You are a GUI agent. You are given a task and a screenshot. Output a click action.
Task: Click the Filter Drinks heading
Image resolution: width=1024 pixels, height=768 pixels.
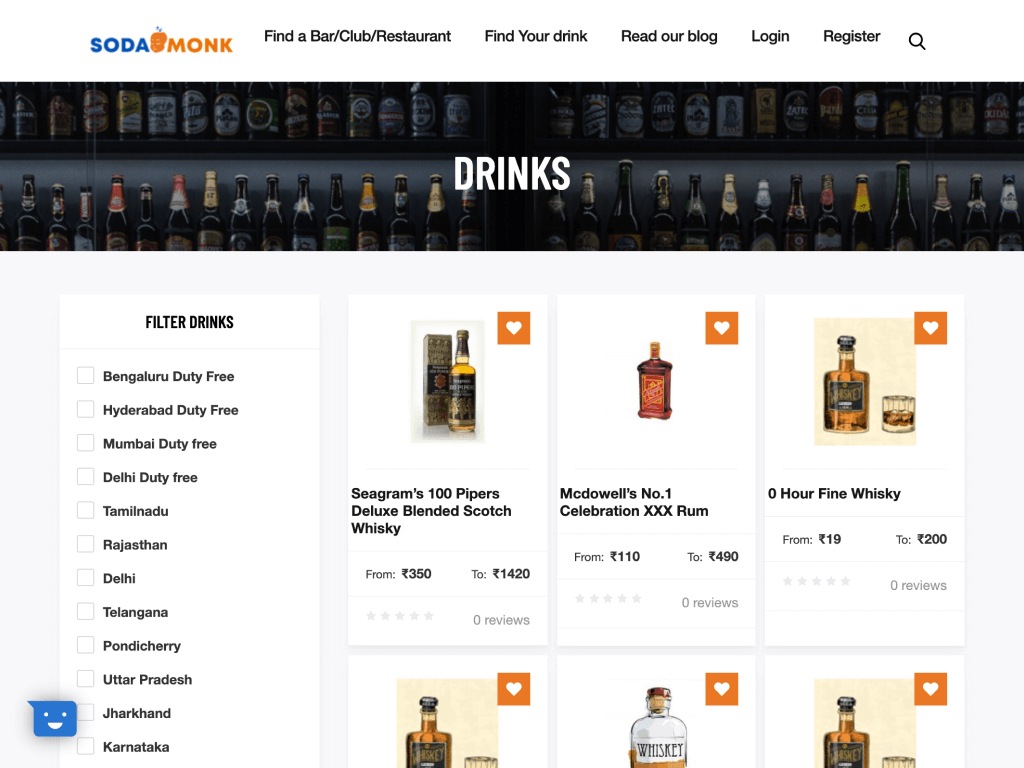point(189,323)
